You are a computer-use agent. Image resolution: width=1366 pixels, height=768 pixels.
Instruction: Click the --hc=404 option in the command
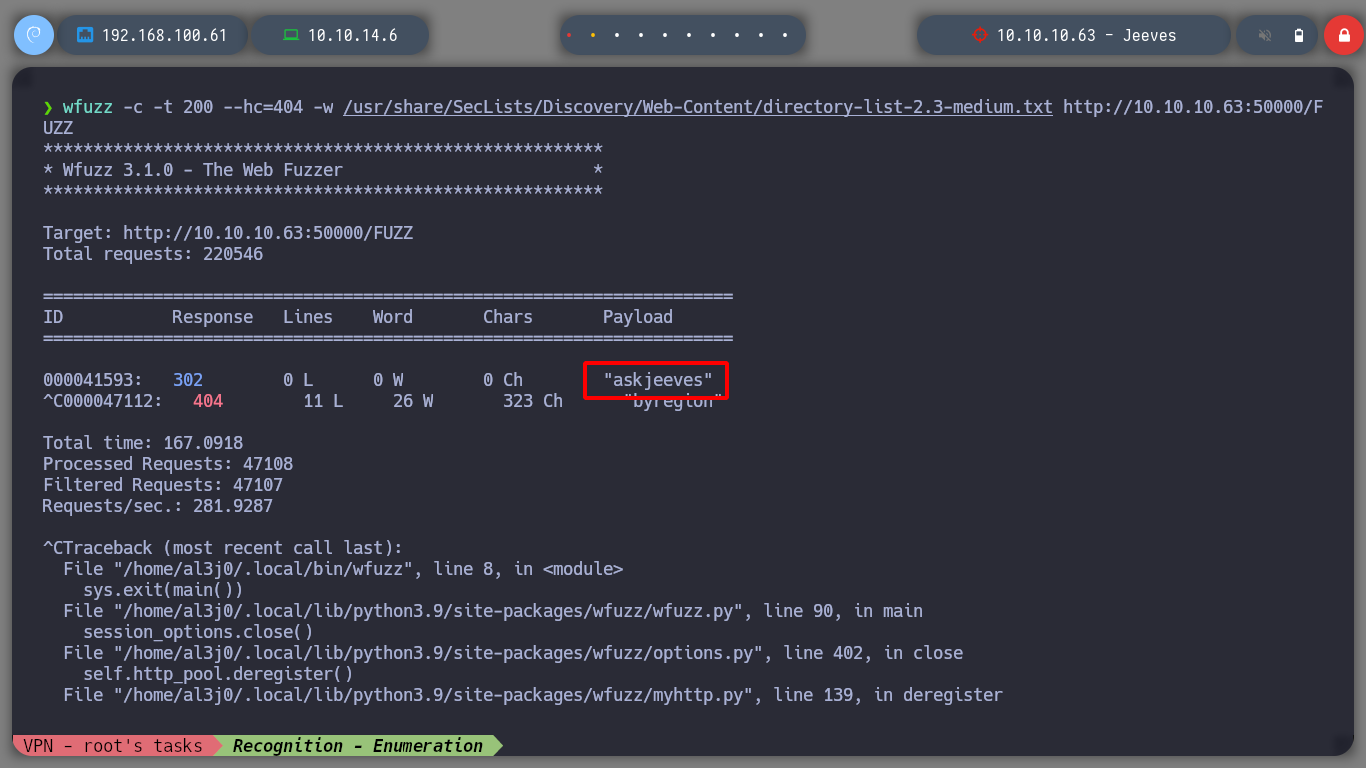[x=262, y=107]
